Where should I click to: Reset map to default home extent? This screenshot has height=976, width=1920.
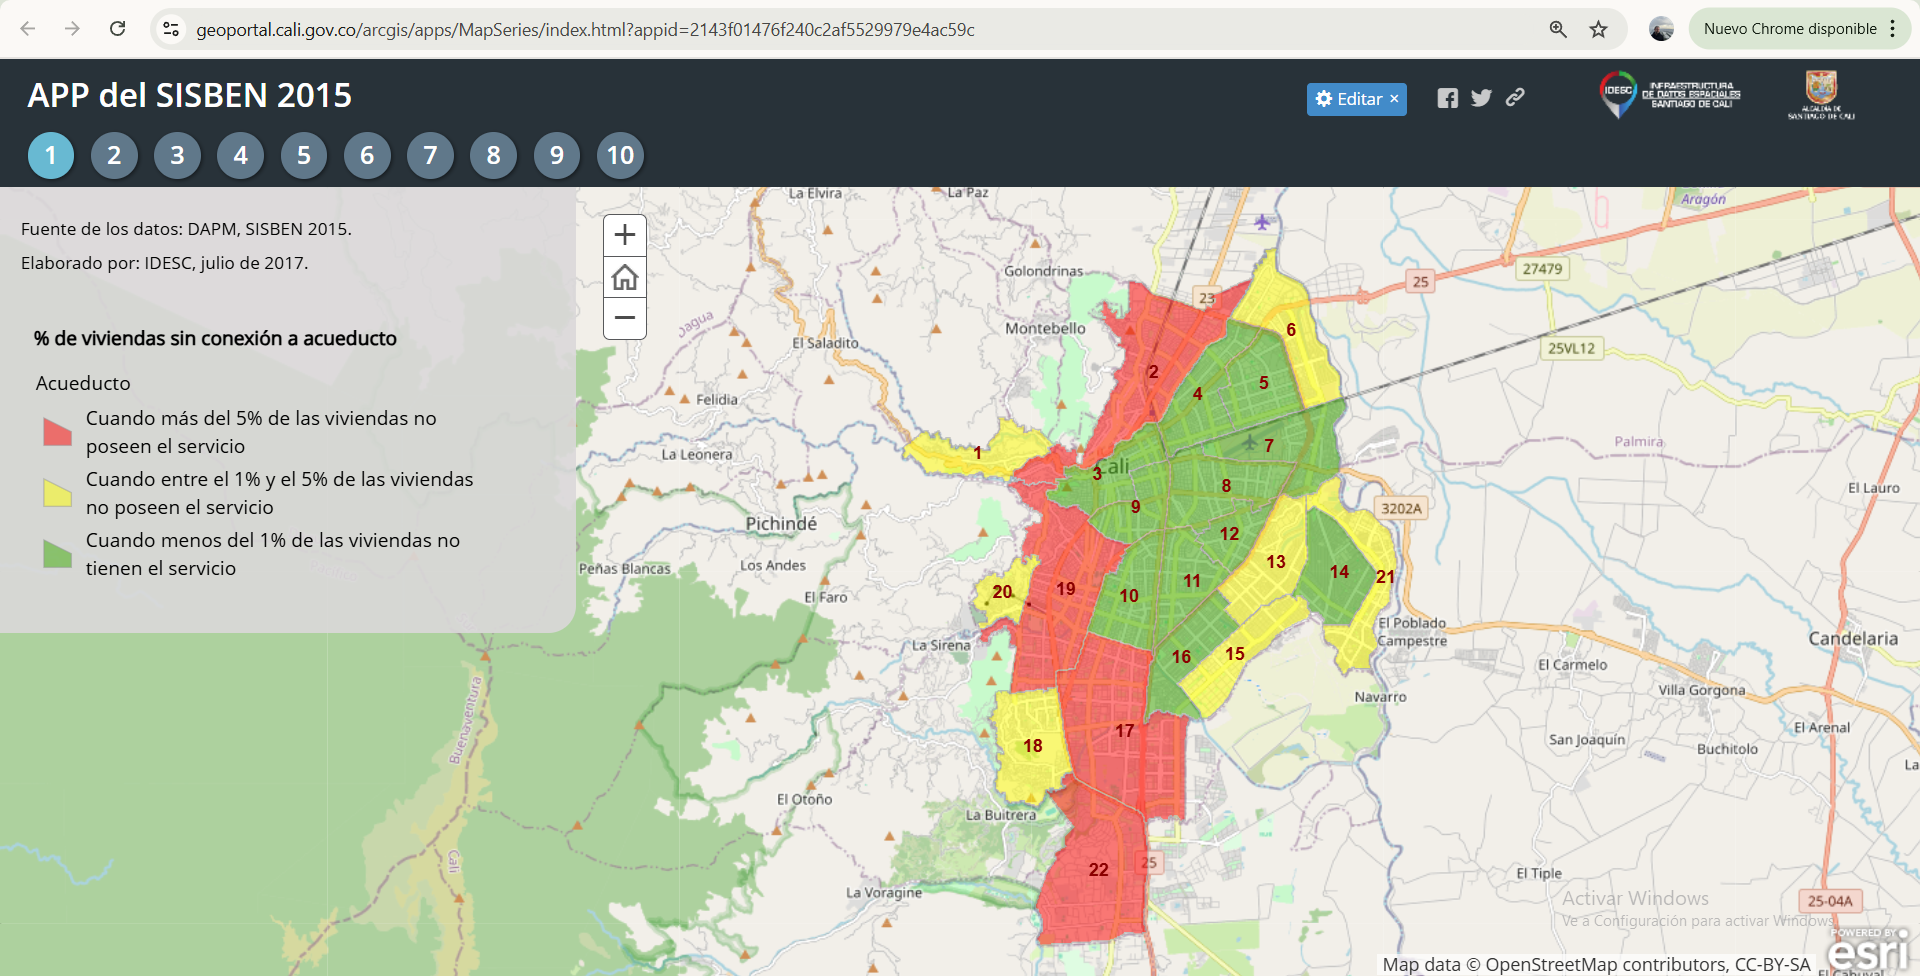(x=625, y=277)
